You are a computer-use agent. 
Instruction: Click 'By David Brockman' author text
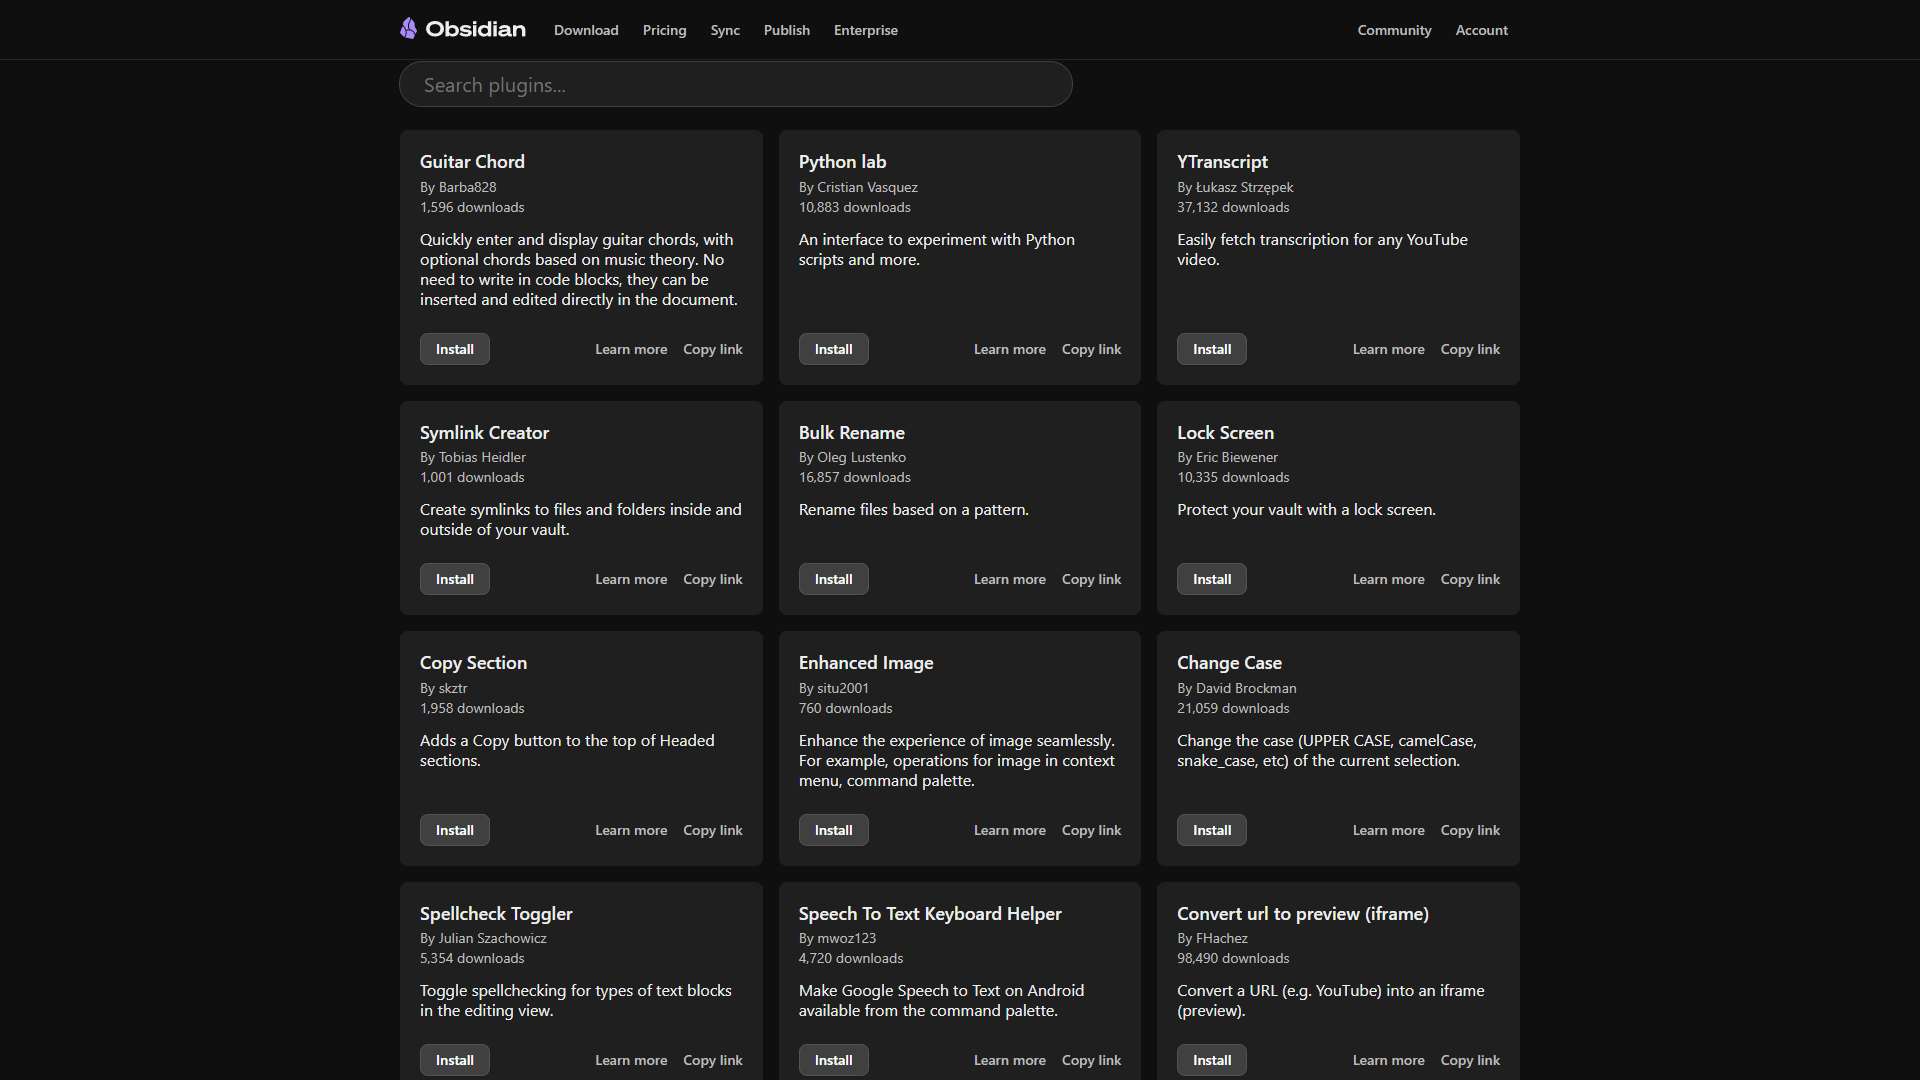coord(1236,688)
